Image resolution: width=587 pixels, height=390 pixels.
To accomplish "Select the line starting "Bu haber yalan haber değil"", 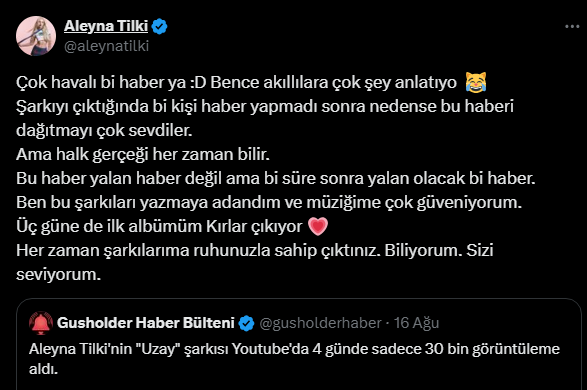I will (x=276, y=179).
